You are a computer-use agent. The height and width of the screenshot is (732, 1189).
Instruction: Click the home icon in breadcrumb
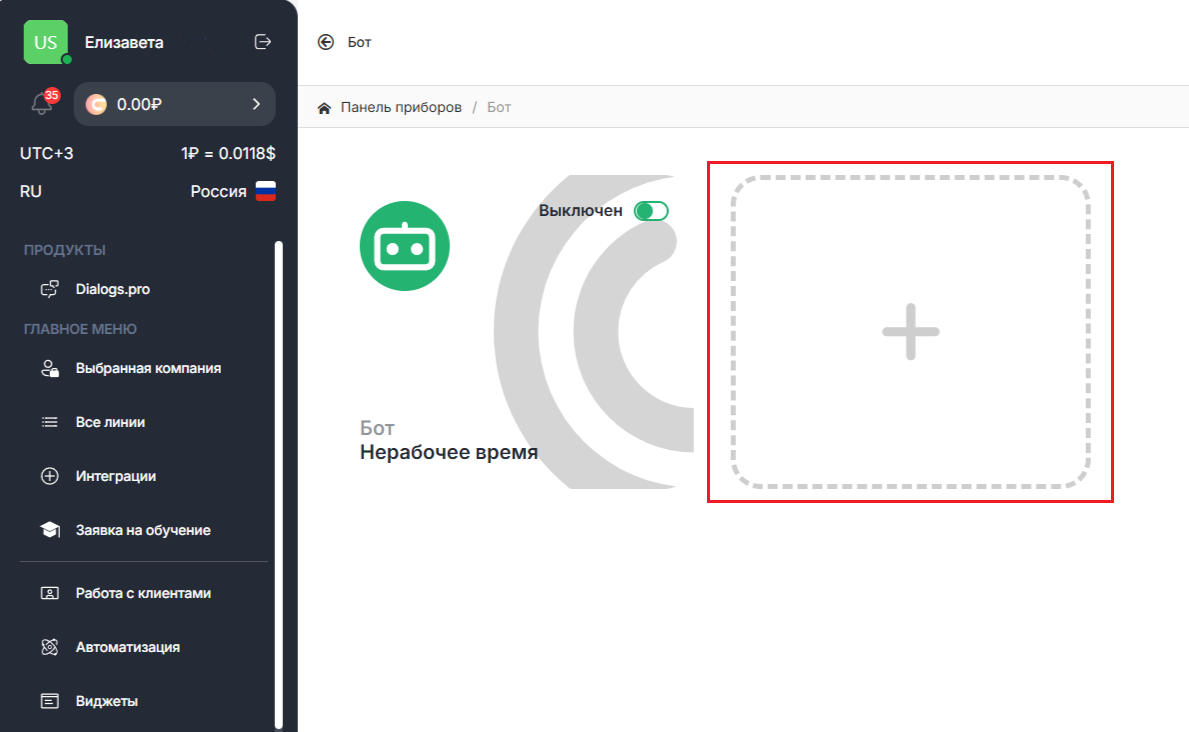point(324,108)
